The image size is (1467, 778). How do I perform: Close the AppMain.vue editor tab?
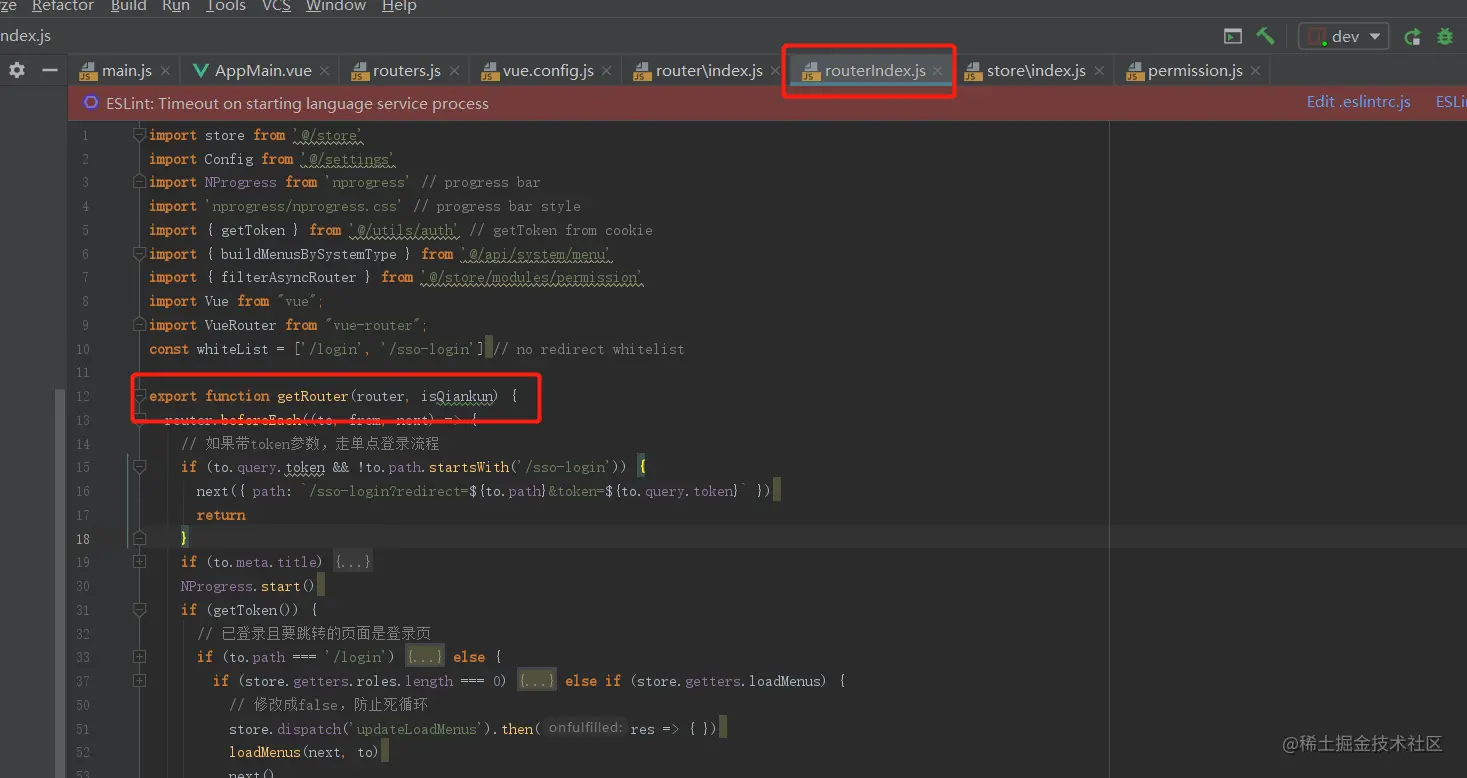tap(326, 71)
